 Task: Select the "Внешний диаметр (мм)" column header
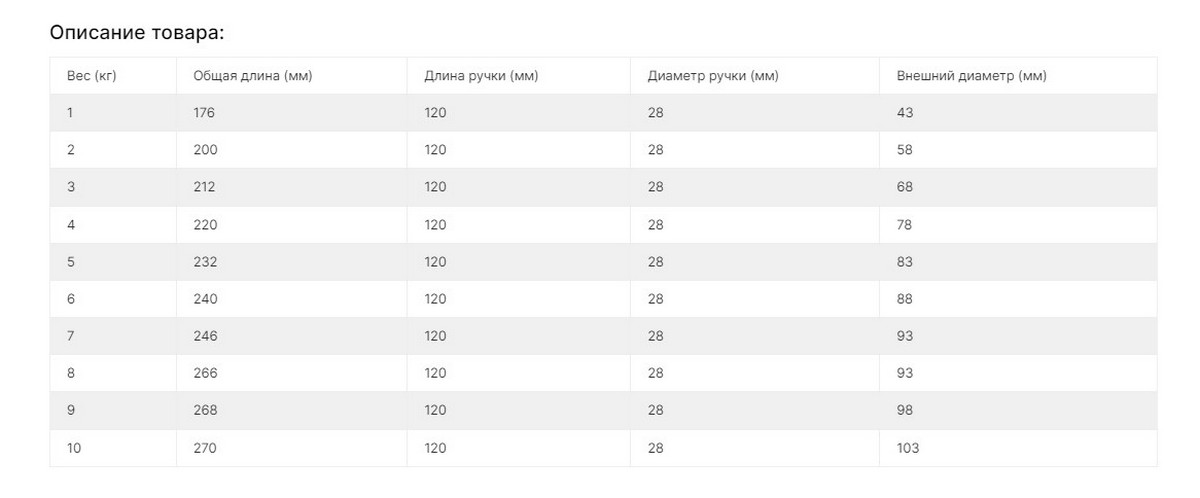[x=972, y=76]
